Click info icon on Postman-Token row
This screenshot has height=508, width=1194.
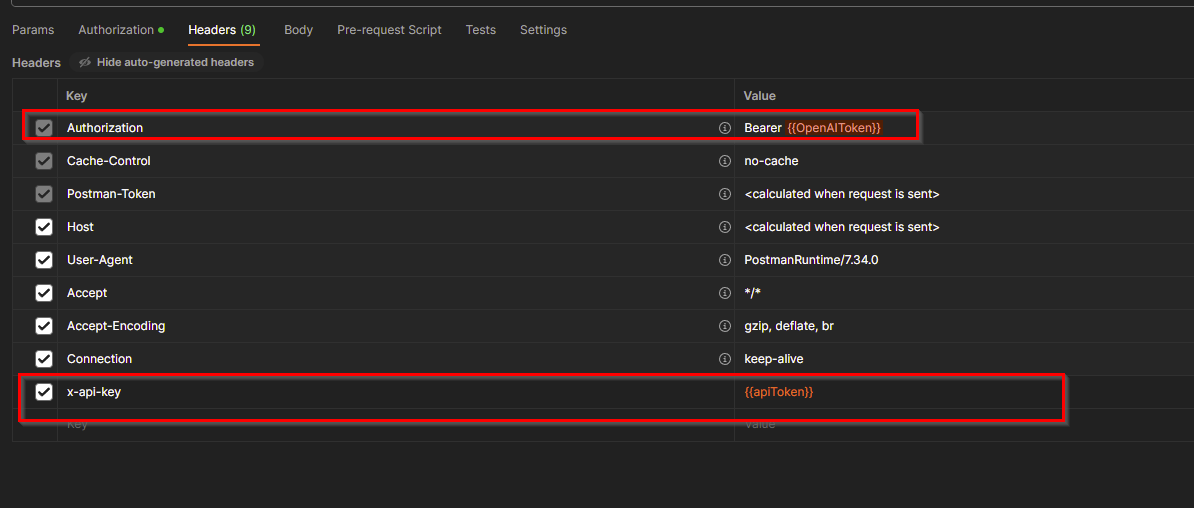coord(724,194)
